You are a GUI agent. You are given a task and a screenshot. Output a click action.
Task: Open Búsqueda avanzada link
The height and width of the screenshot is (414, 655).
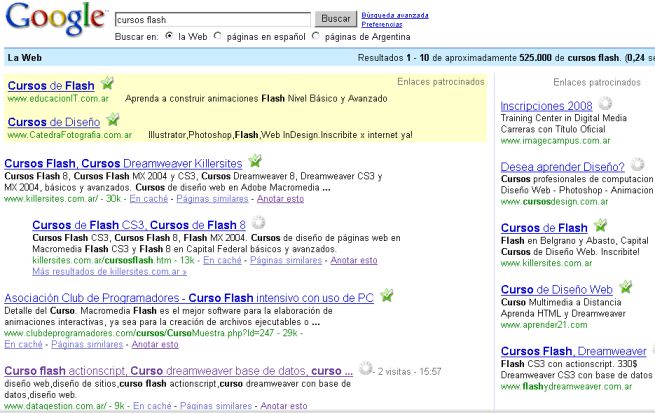[x=395, y=15]
